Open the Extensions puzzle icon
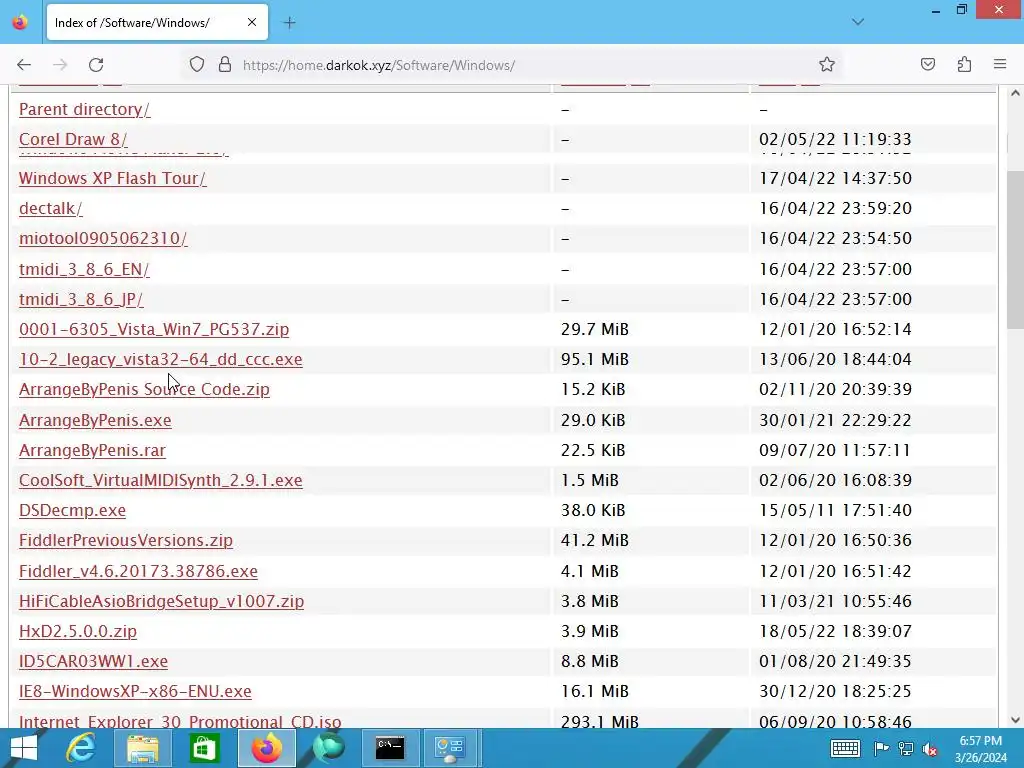 click(964, 65)
